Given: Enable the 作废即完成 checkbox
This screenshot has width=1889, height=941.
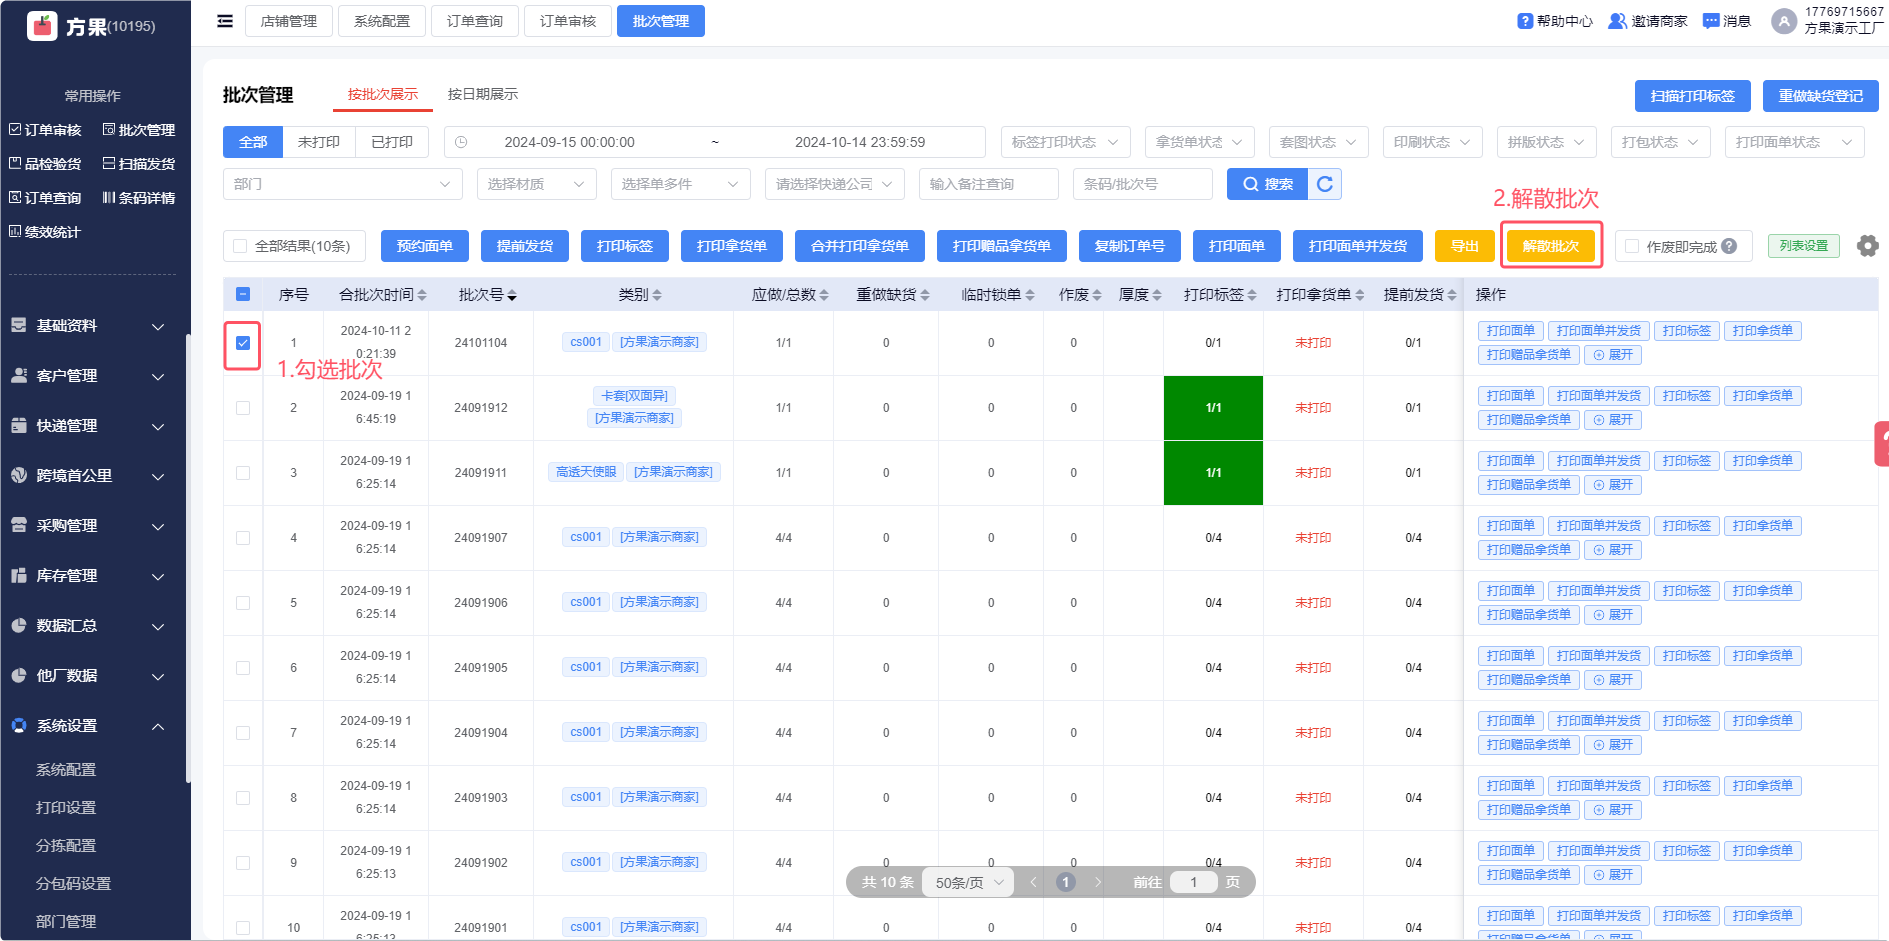Looking at the screenshot, I should (x=1632, y=246).
